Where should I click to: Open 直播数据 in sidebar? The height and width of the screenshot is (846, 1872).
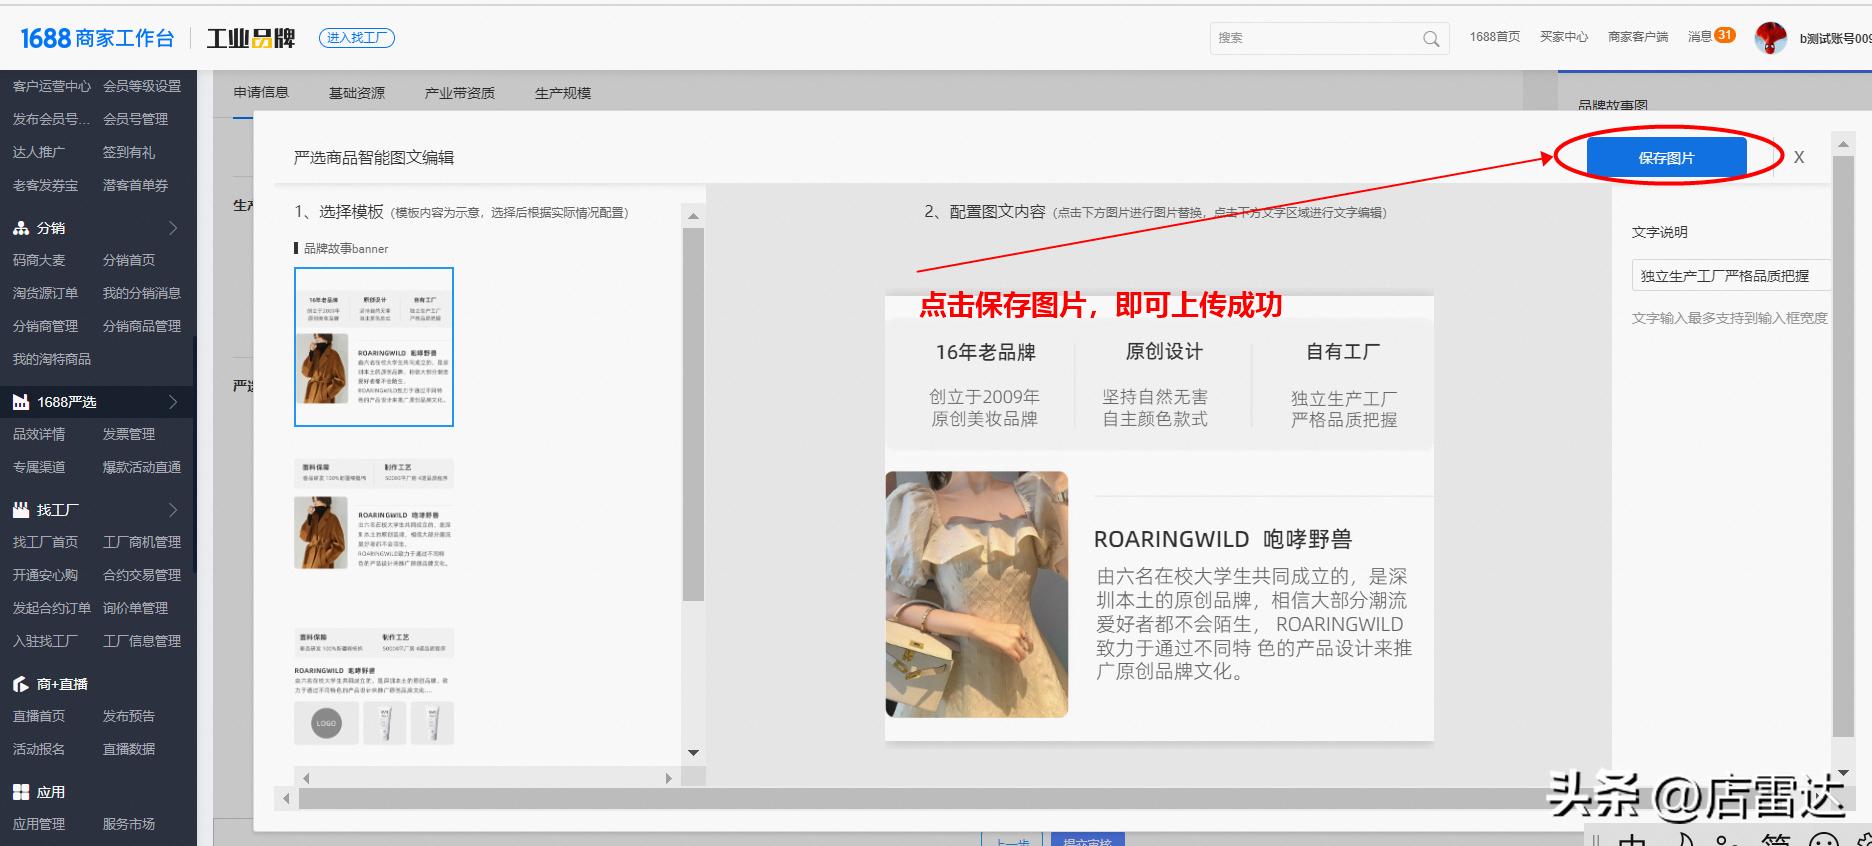click(x=129, y=749)
